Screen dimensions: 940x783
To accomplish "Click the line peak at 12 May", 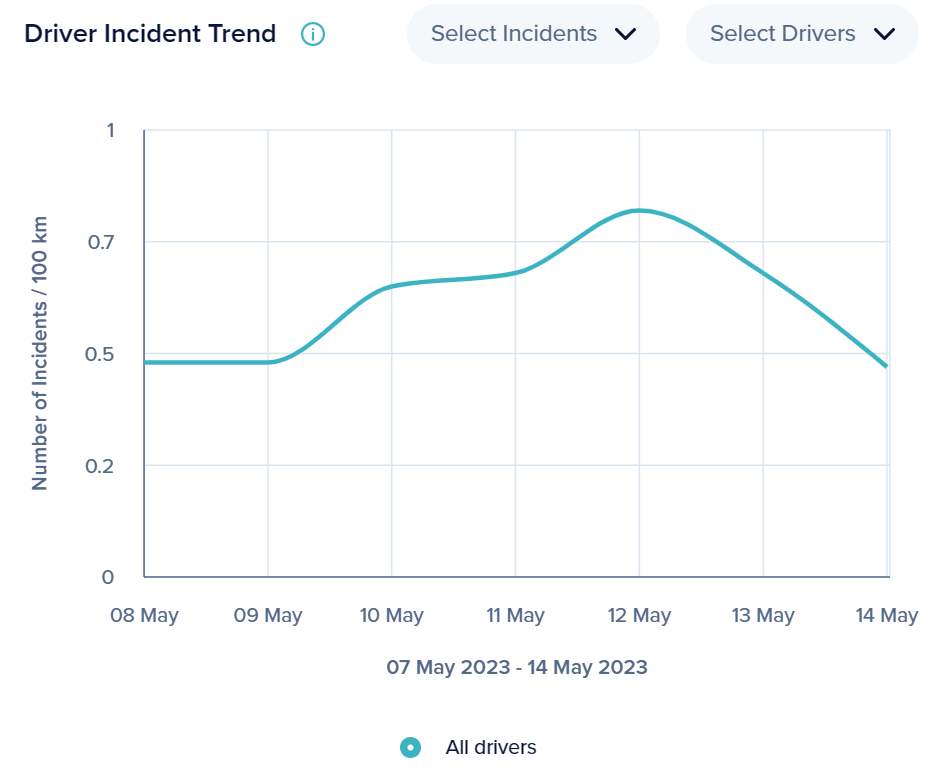I will click(x=639, y=210).
